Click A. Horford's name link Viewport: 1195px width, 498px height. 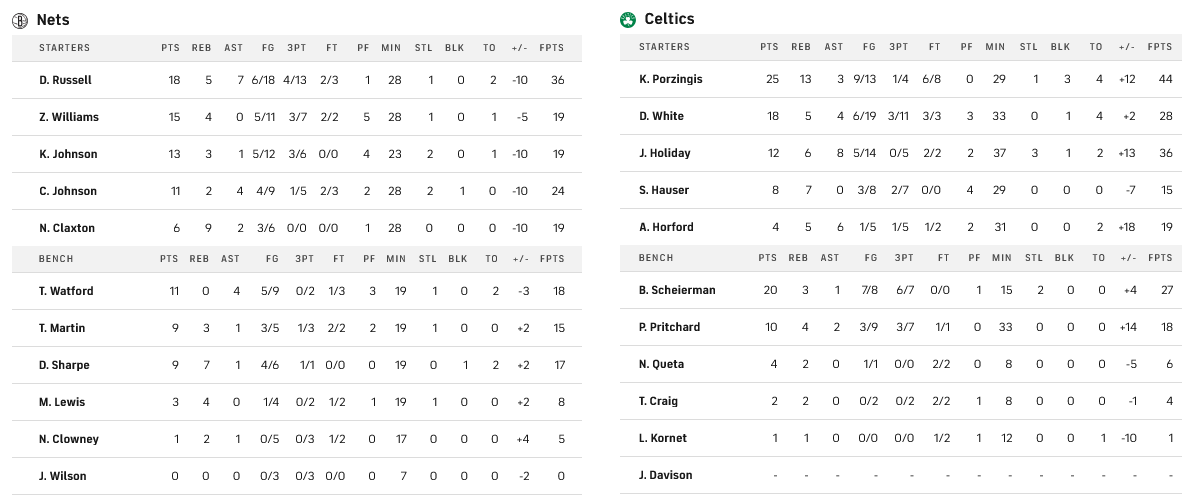pyautogui.click(x=664, y=227)
